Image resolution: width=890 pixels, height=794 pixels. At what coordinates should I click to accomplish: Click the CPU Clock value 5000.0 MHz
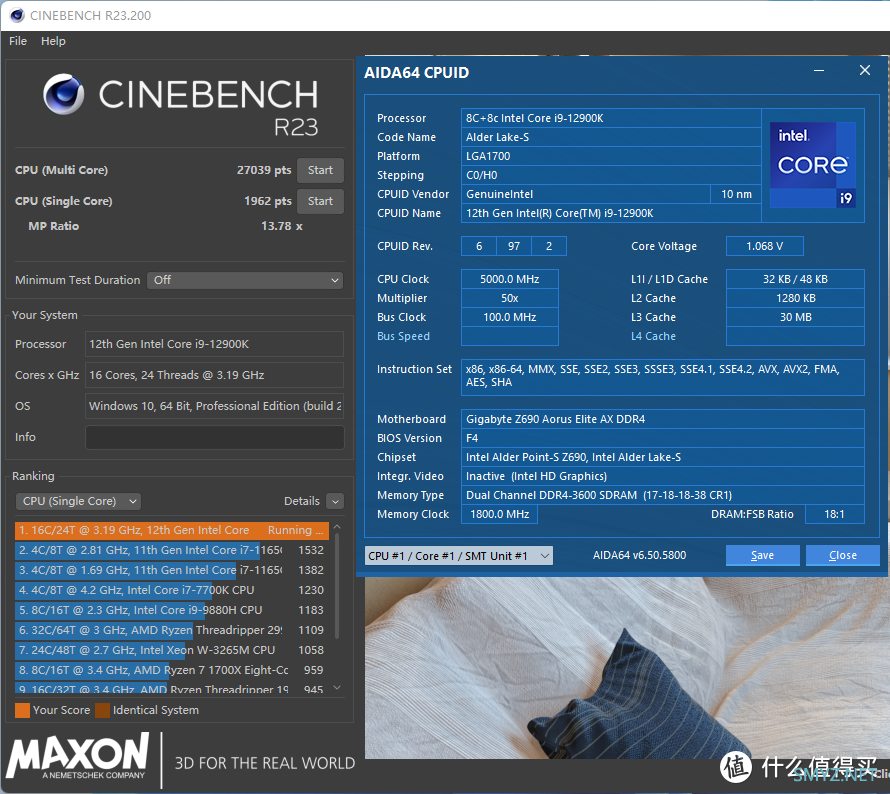pos(510,279)
